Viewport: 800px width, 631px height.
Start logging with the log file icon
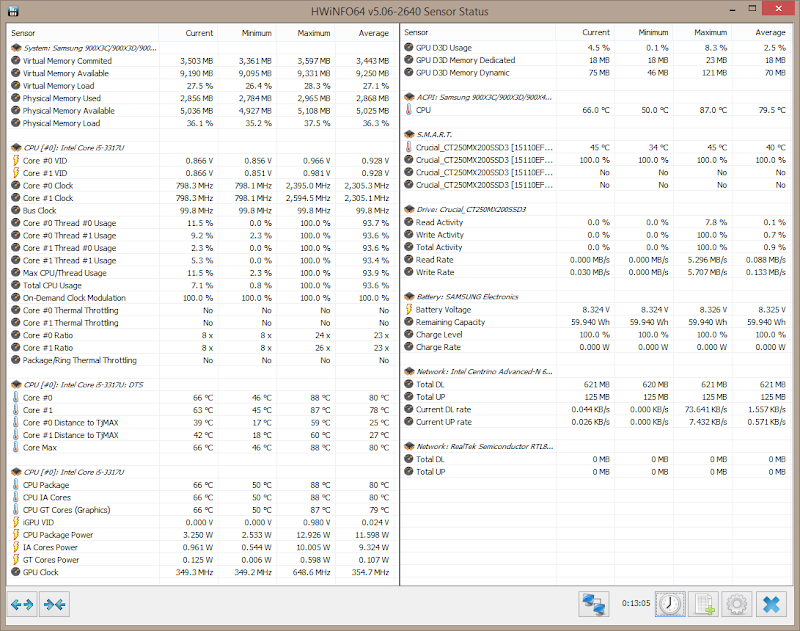tap(704, 604)
